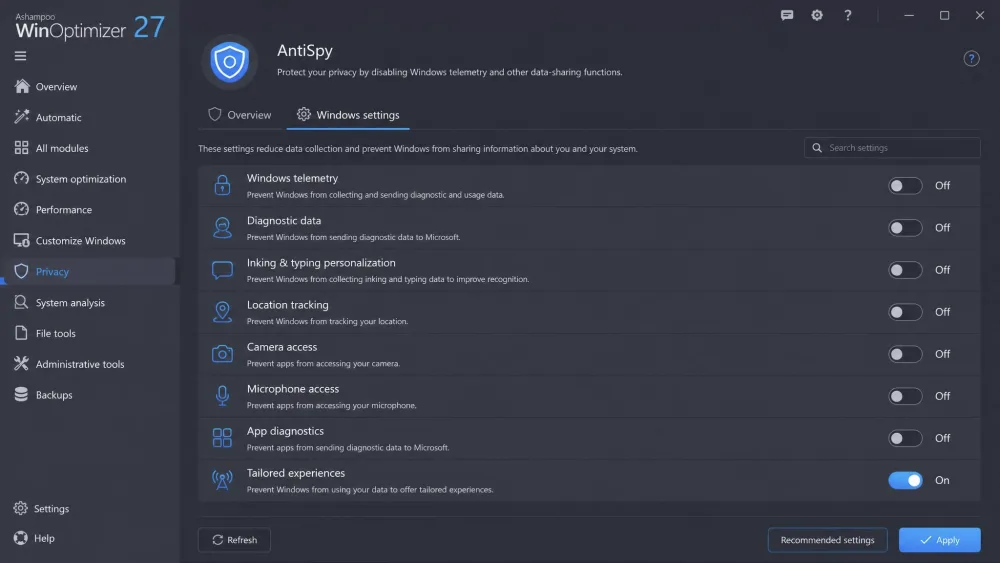Open System optimization in the sidebar
This screenshot has width=1000, height=563.
click(88, 179)
